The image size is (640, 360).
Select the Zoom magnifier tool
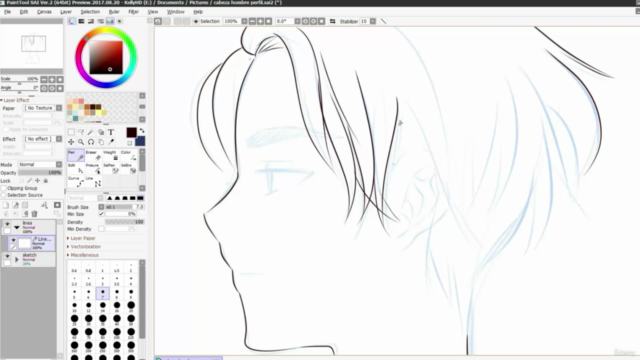coord(81,142)
